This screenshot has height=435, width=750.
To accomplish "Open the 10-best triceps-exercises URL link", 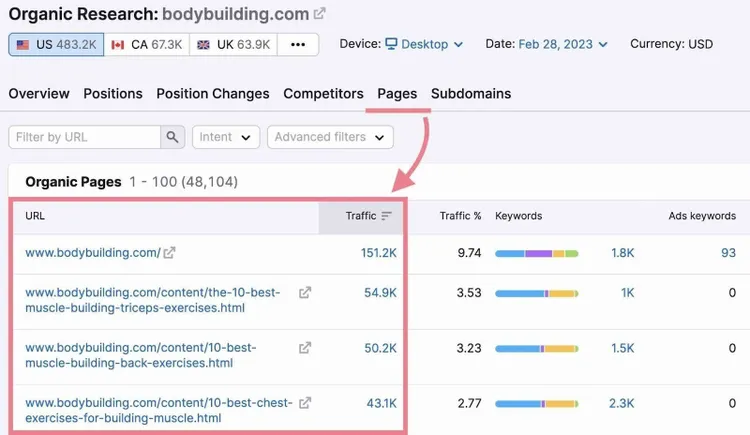I will [153, 300].
